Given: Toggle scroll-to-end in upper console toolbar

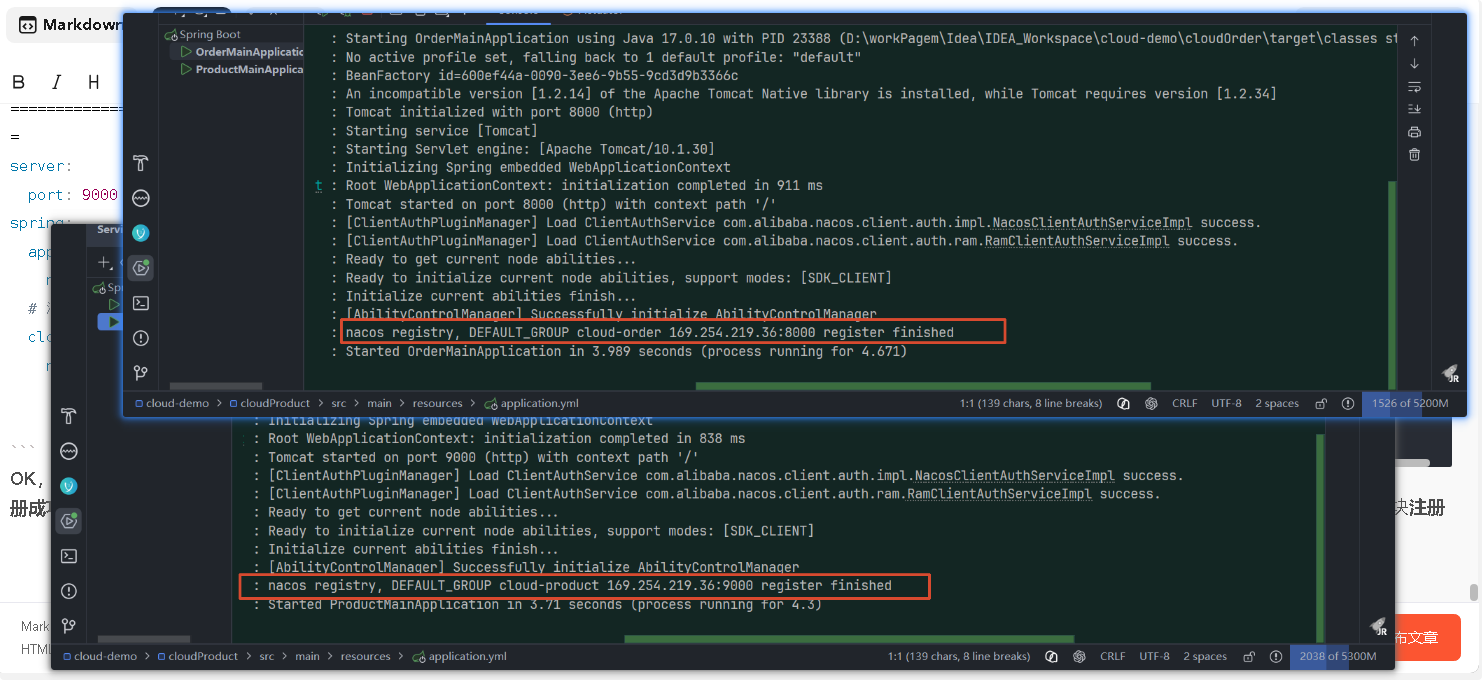Looking at the screenshot, I should click(x=1414, y=109).
